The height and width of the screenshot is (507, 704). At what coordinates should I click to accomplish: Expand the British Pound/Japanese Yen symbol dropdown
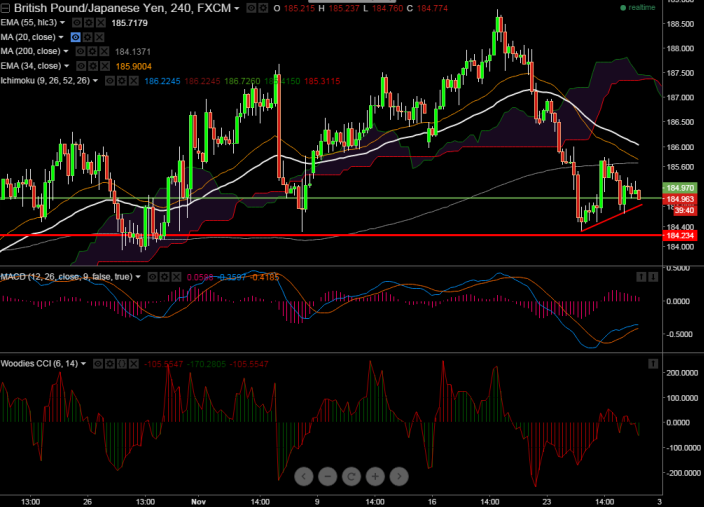[237, 7]
